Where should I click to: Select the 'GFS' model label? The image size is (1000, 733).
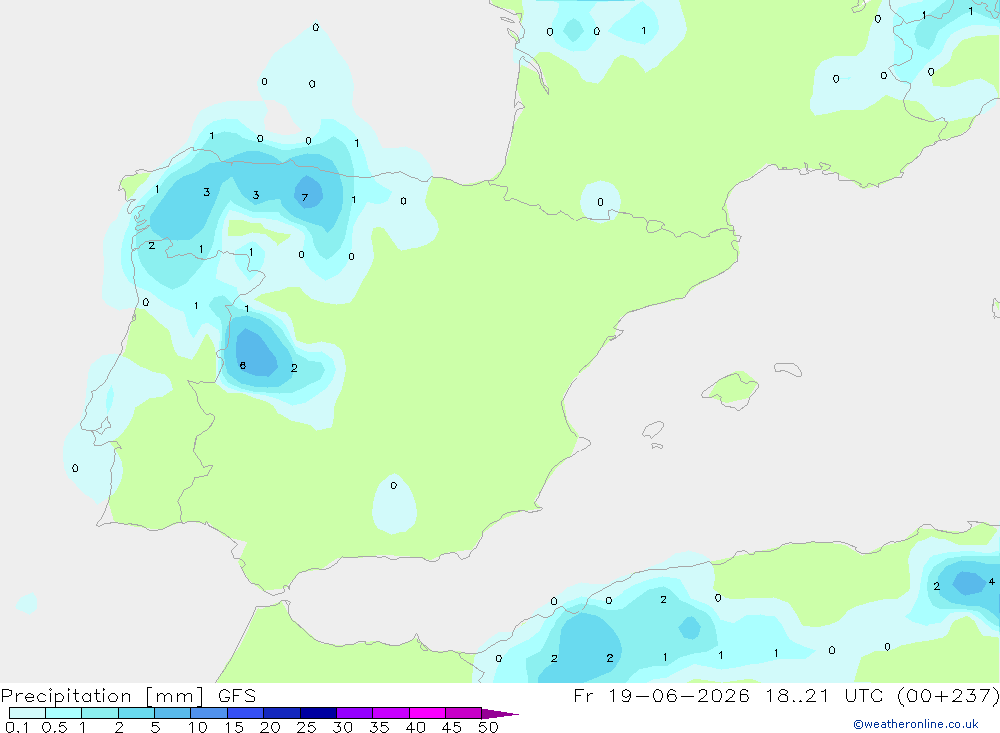pyautogui.click(x=237, y=695)
